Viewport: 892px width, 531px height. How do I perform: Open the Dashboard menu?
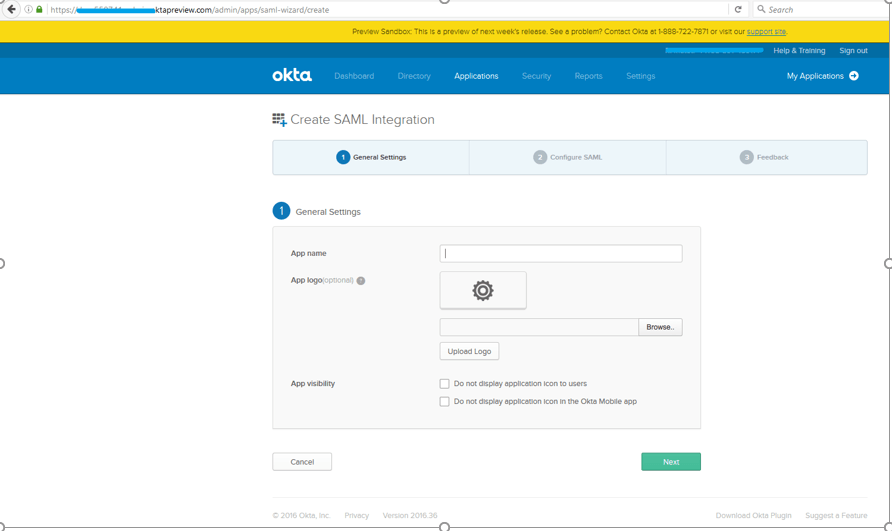(x=354, y=76)
